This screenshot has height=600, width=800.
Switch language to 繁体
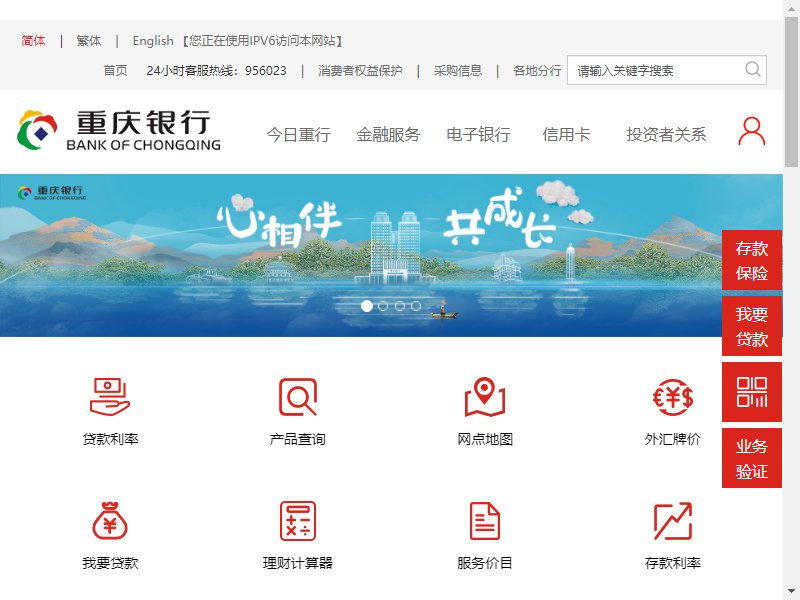tap(89, 40)
